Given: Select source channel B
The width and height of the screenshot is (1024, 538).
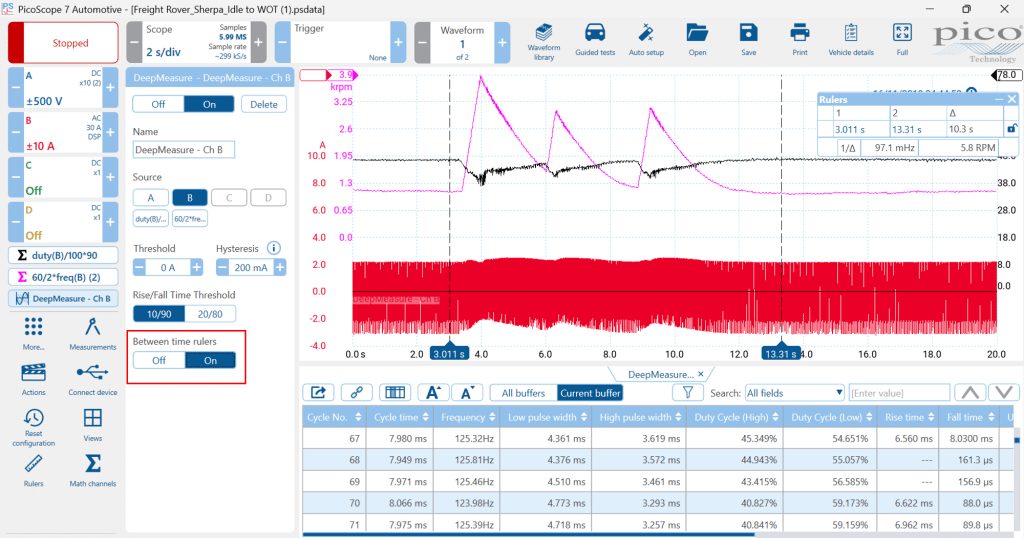Looking at the screenshot, I should click(x=190, y=198).
